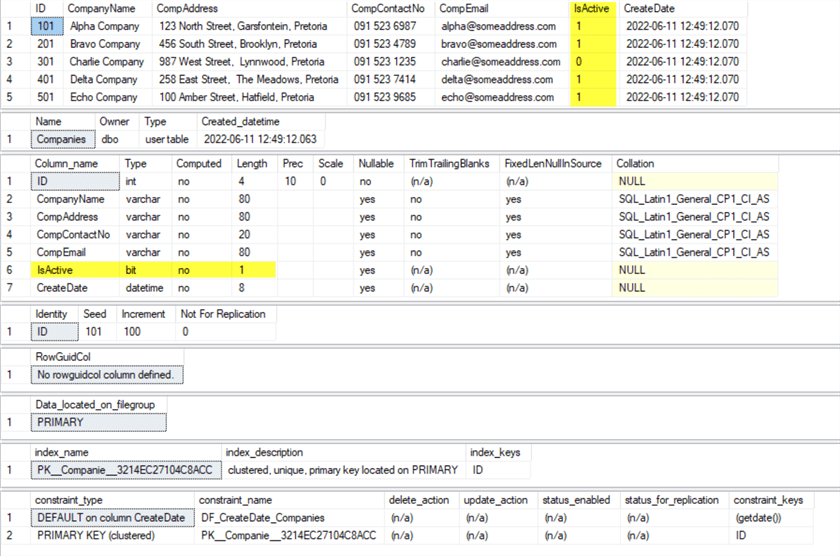Image resolution: width=840 pixels, height=556 pixels.
Task: Select the 'CompContactNo' column_name cell
Action: tap(73, 235)
